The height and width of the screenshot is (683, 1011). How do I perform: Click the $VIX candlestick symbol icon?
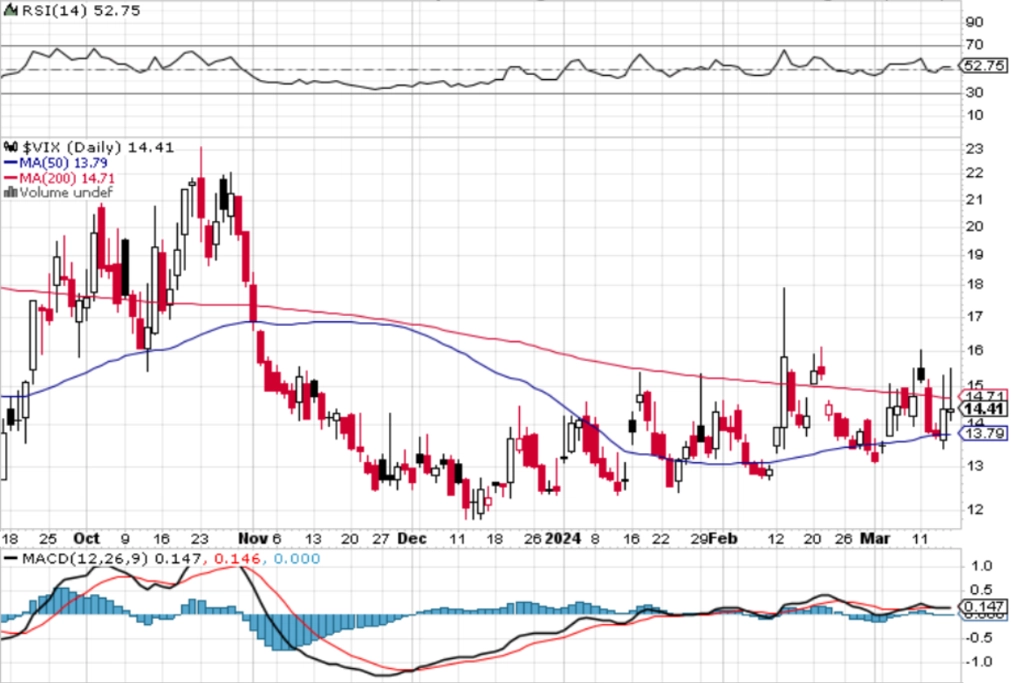click(12, 148)
